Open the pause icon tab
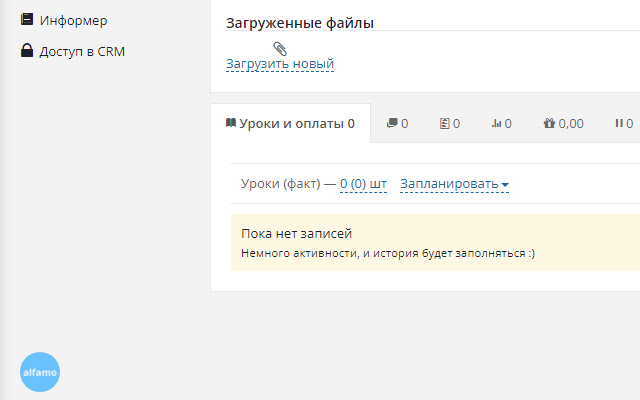Image resolution: width=640 pixels, height=400 pixels. click(x=623, y=124)
